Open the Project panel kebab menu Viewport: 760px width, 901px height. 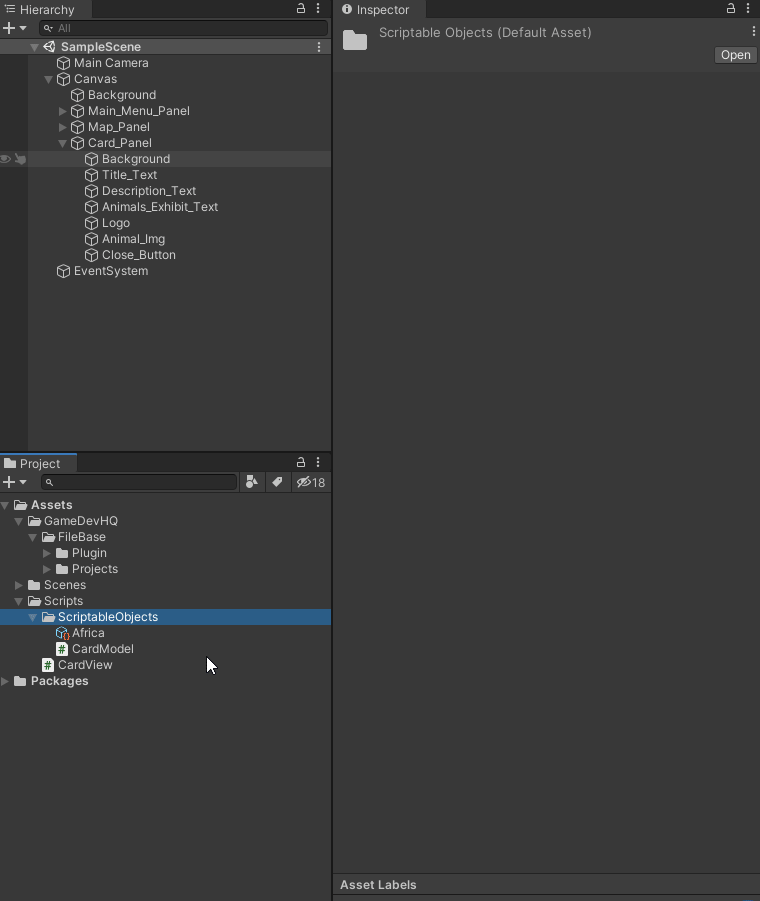318,462
